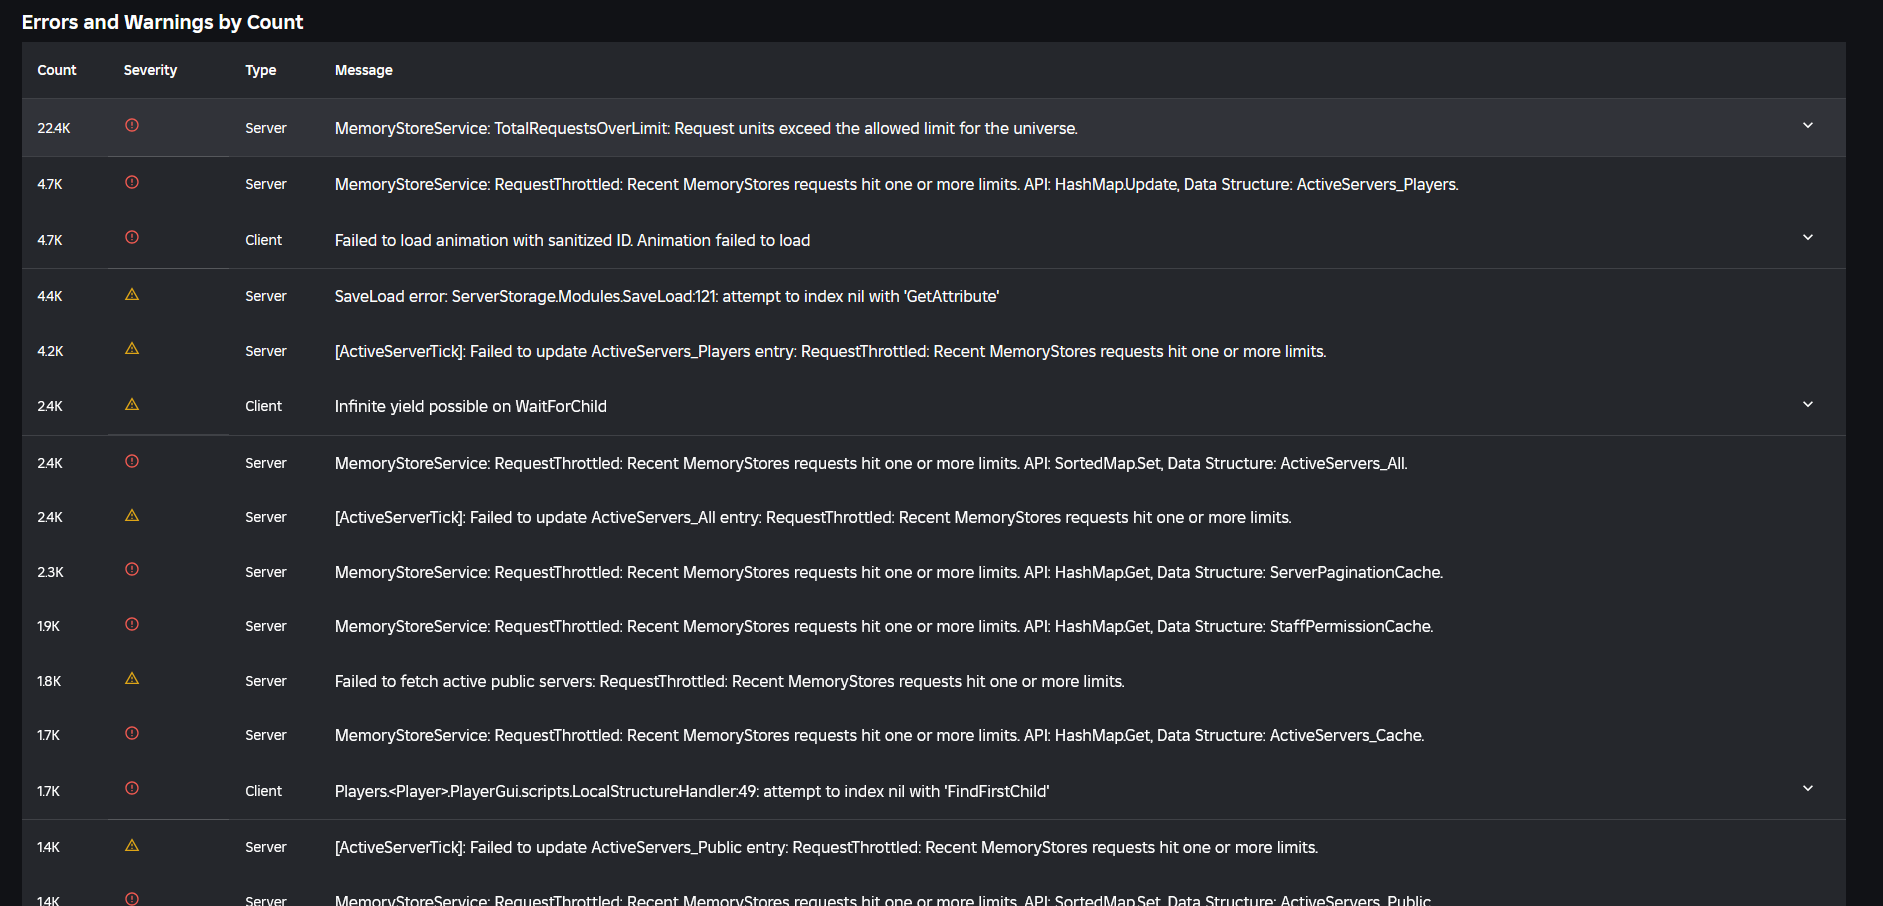1883x906 pixels.
Task: Click the Severity column header
Action: click(x=150, y=70)
